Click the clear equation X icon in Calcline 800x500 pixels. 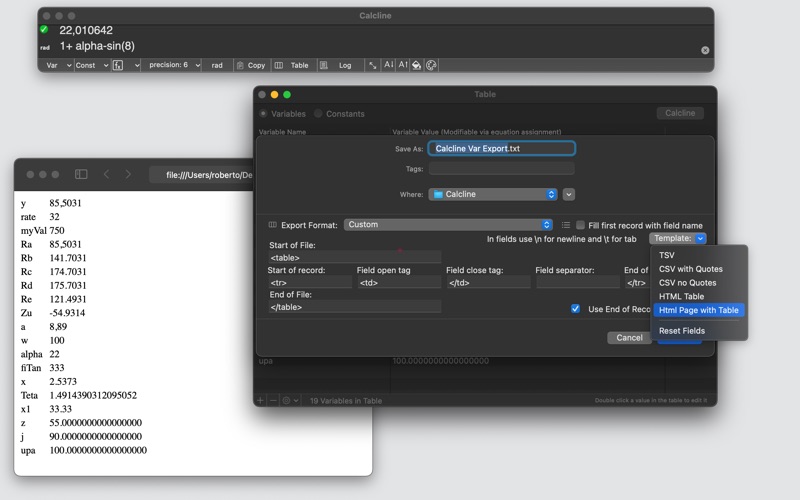click(x=705, y=50)
